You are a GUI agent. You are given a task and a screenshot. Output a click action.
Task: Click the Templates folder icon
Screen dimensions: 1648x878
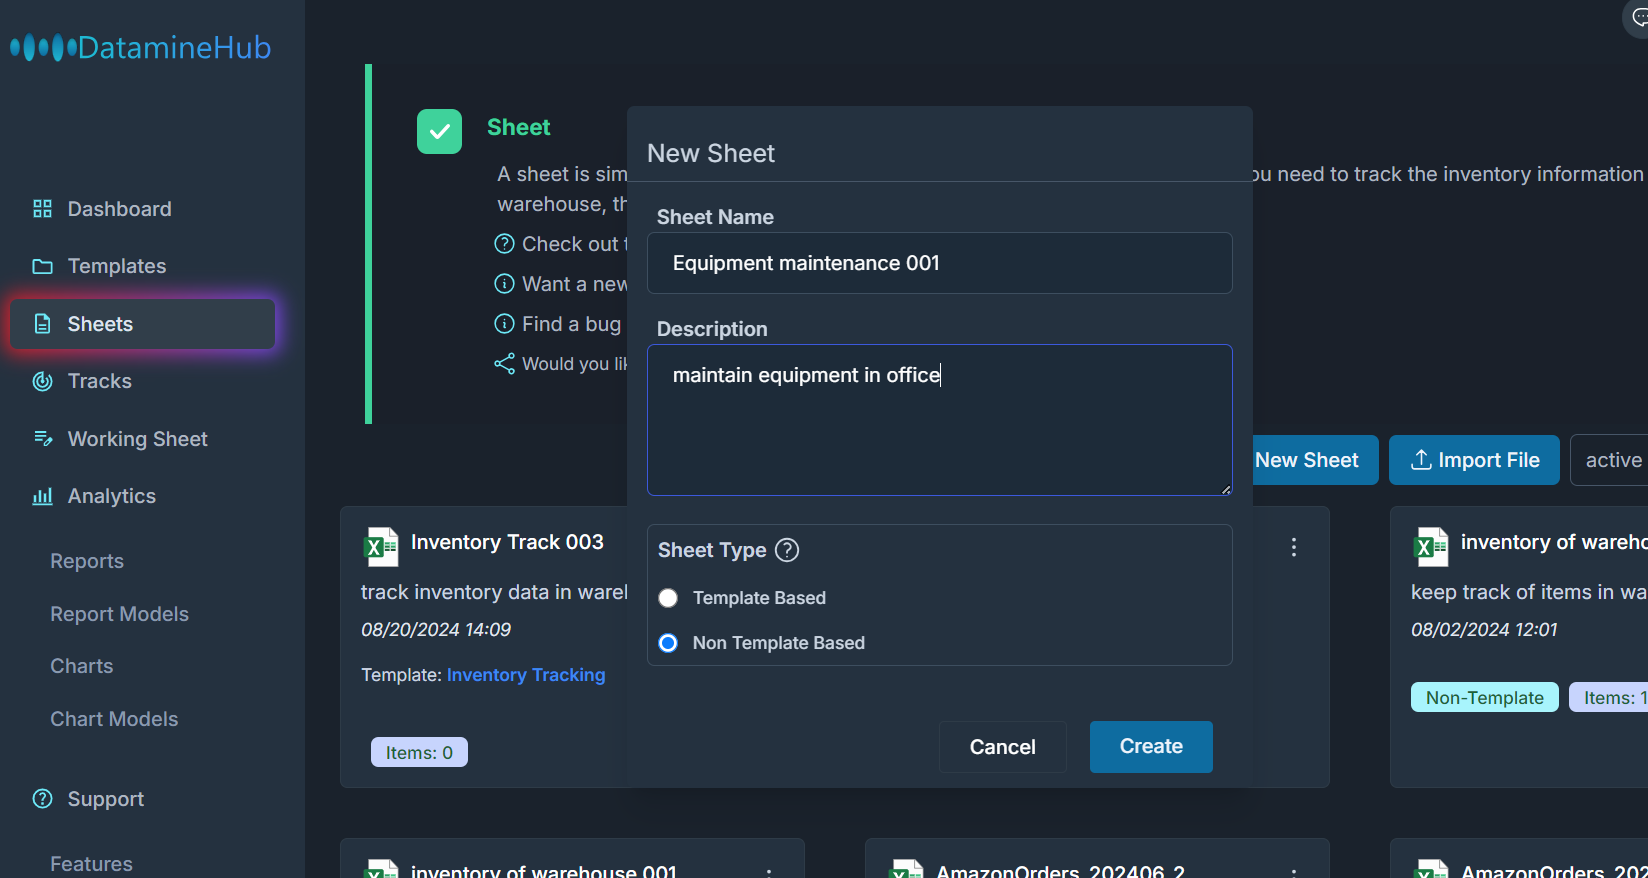(x=42, y=266)
